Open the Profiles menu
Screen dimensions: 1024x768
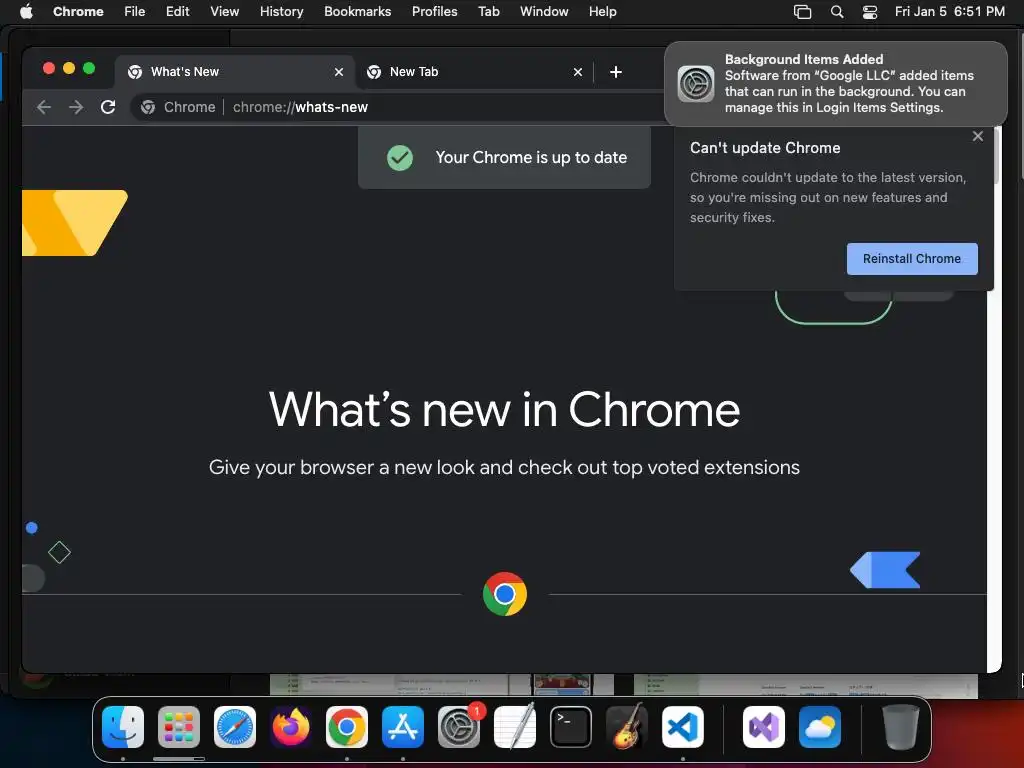pyautogui.click(x=435, y=12)
